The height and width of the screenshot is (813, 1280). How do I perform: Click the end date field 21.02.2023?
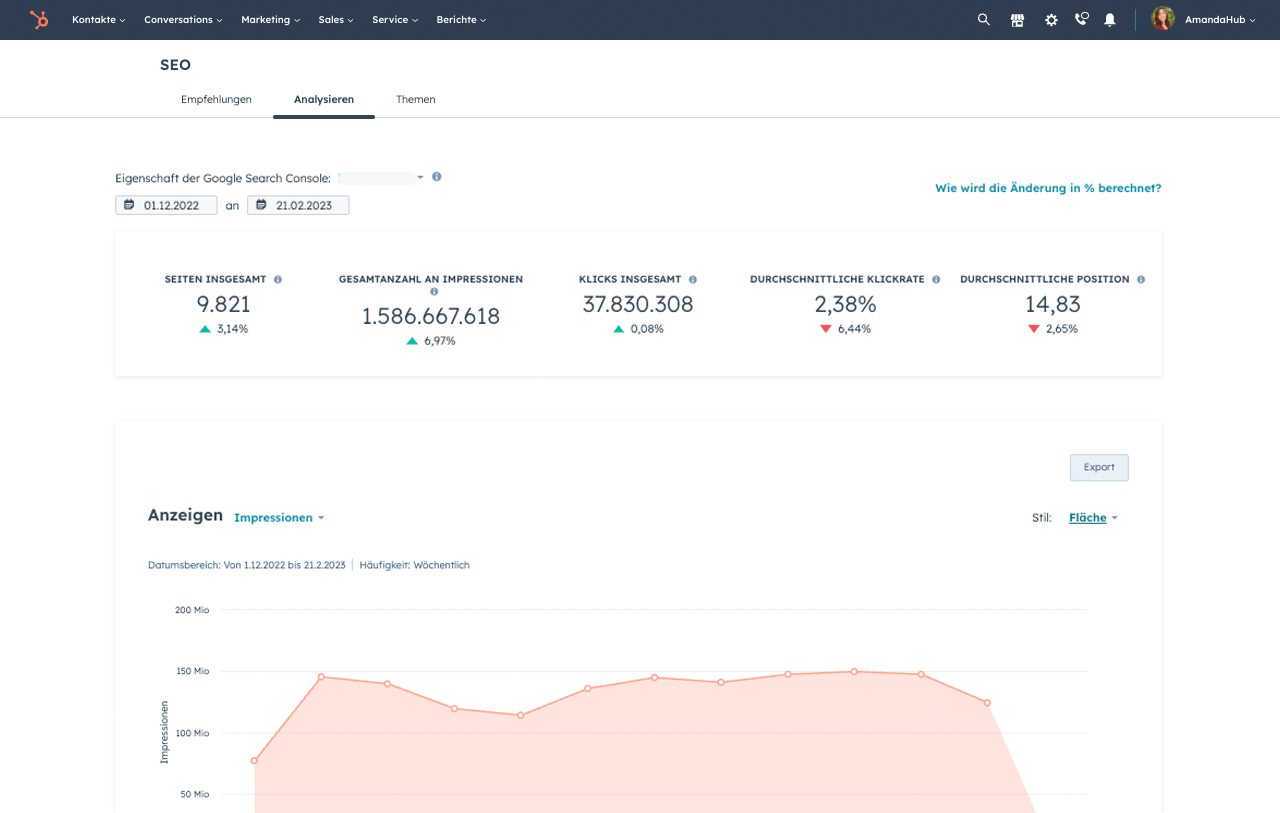[298, 204]
